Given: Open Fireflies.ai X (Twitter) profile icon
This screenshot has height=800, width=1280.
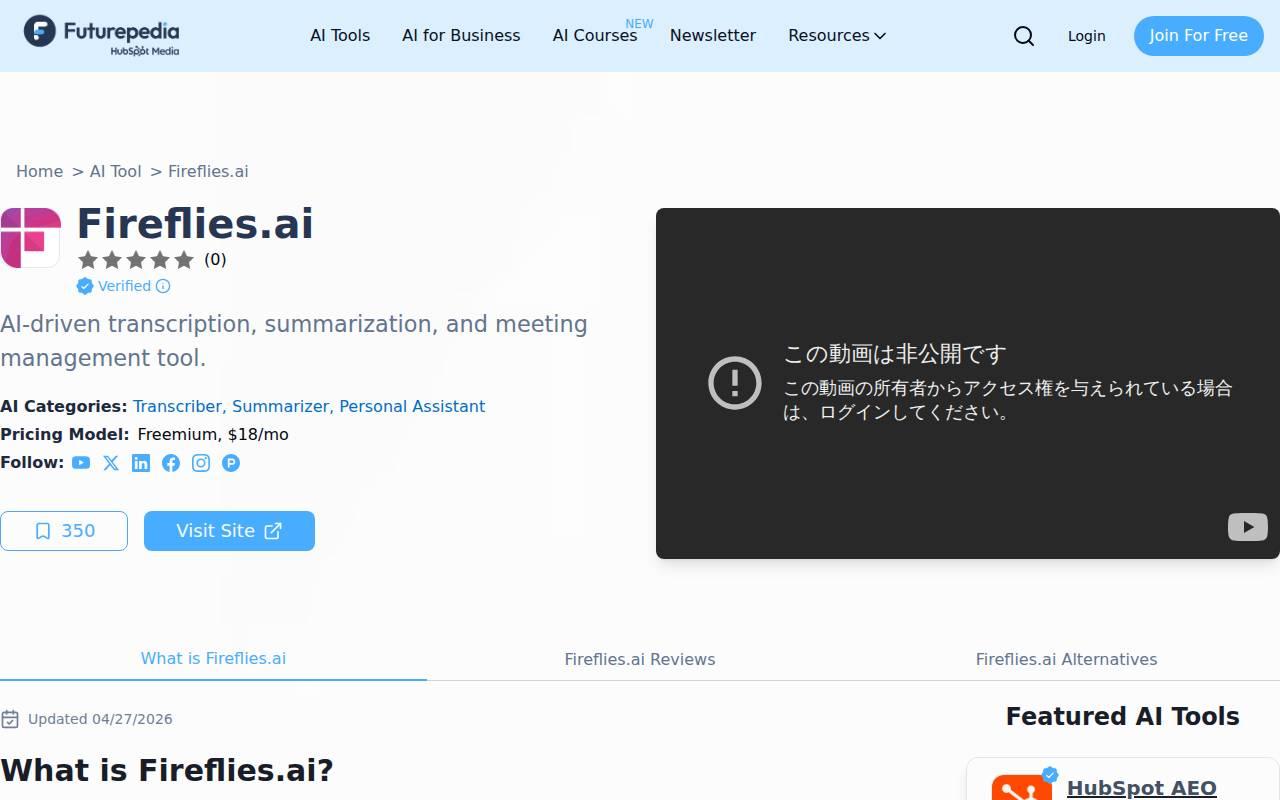Looking at the screenshot, I should 111,463.
